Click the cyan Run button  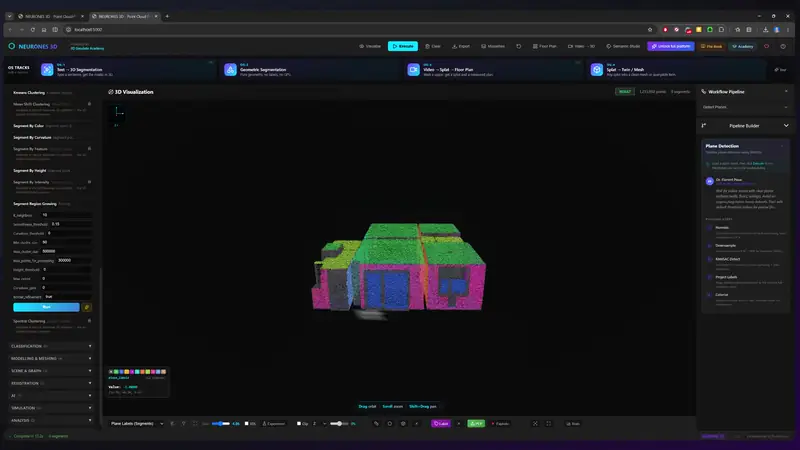coord(46,307)
